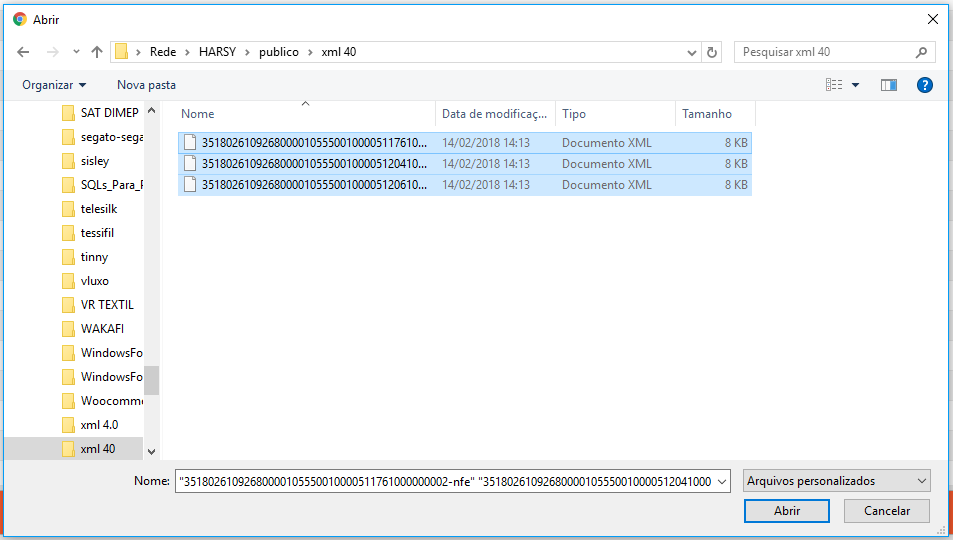The width and height of the screenshot is (953, 540).
Task: Click the vluxo folder icon
Action: click(69, 281)
